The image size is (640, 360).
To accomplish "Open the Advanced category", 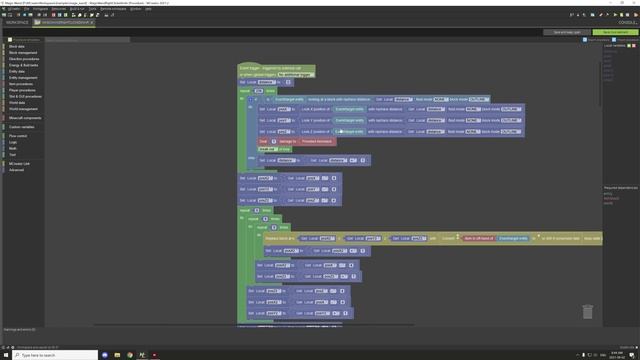I will tap(16, 170).
